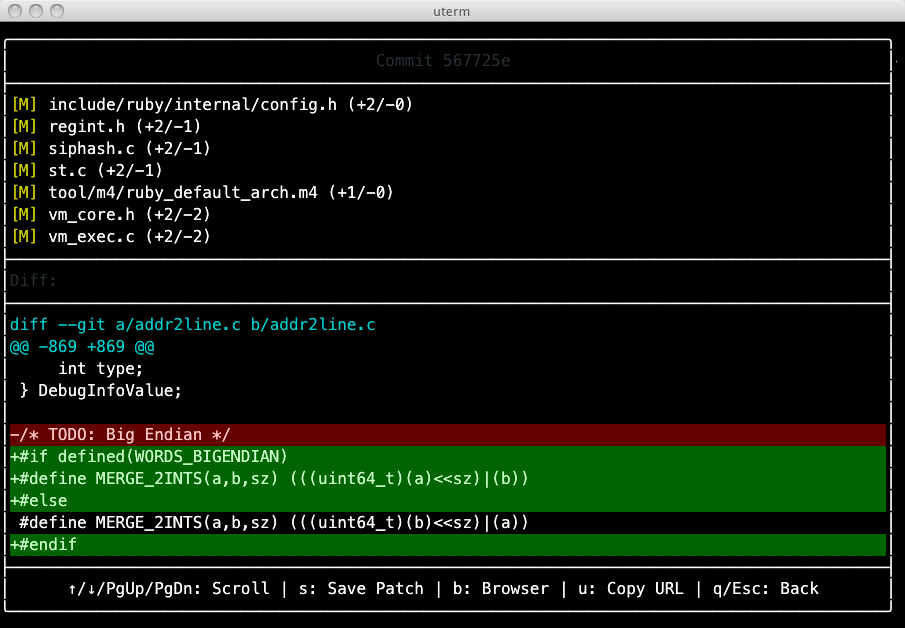Click the [M] marker beside st.c
The height and width of the screenshot is (628, 905).
click(24, 170)
